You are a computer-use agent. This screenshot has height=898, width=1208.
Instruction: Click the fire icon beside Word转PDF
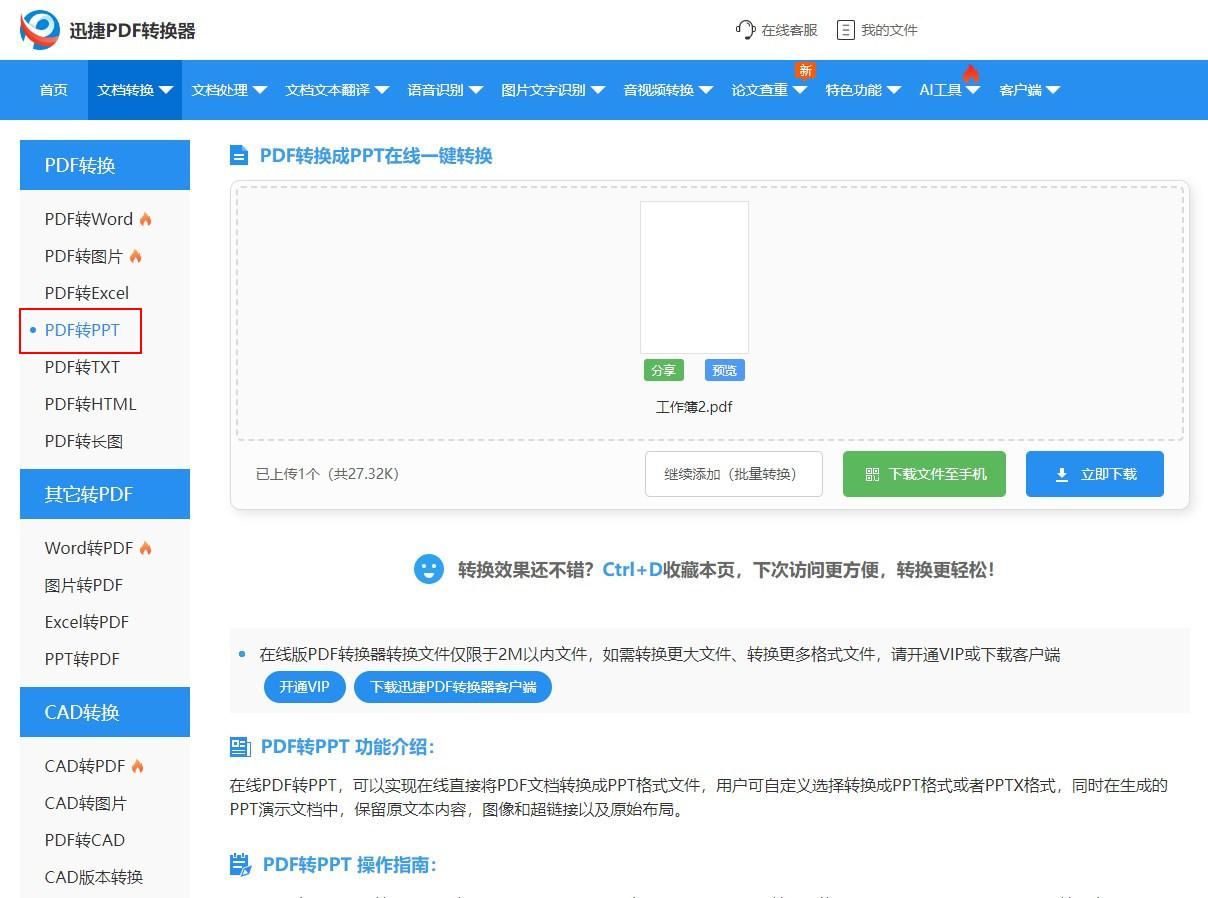click(x=146, y=548)
